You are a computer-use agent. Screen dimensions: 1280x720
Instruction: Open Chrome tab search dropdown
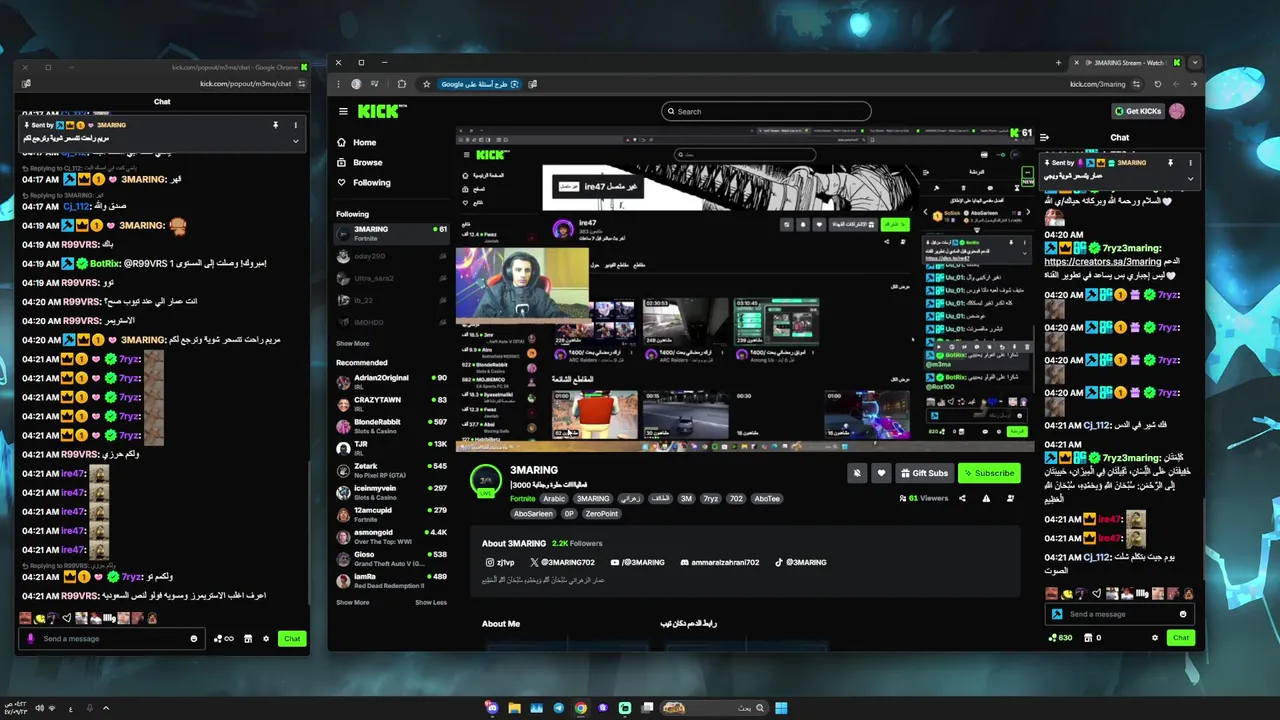coord(1194,63)
